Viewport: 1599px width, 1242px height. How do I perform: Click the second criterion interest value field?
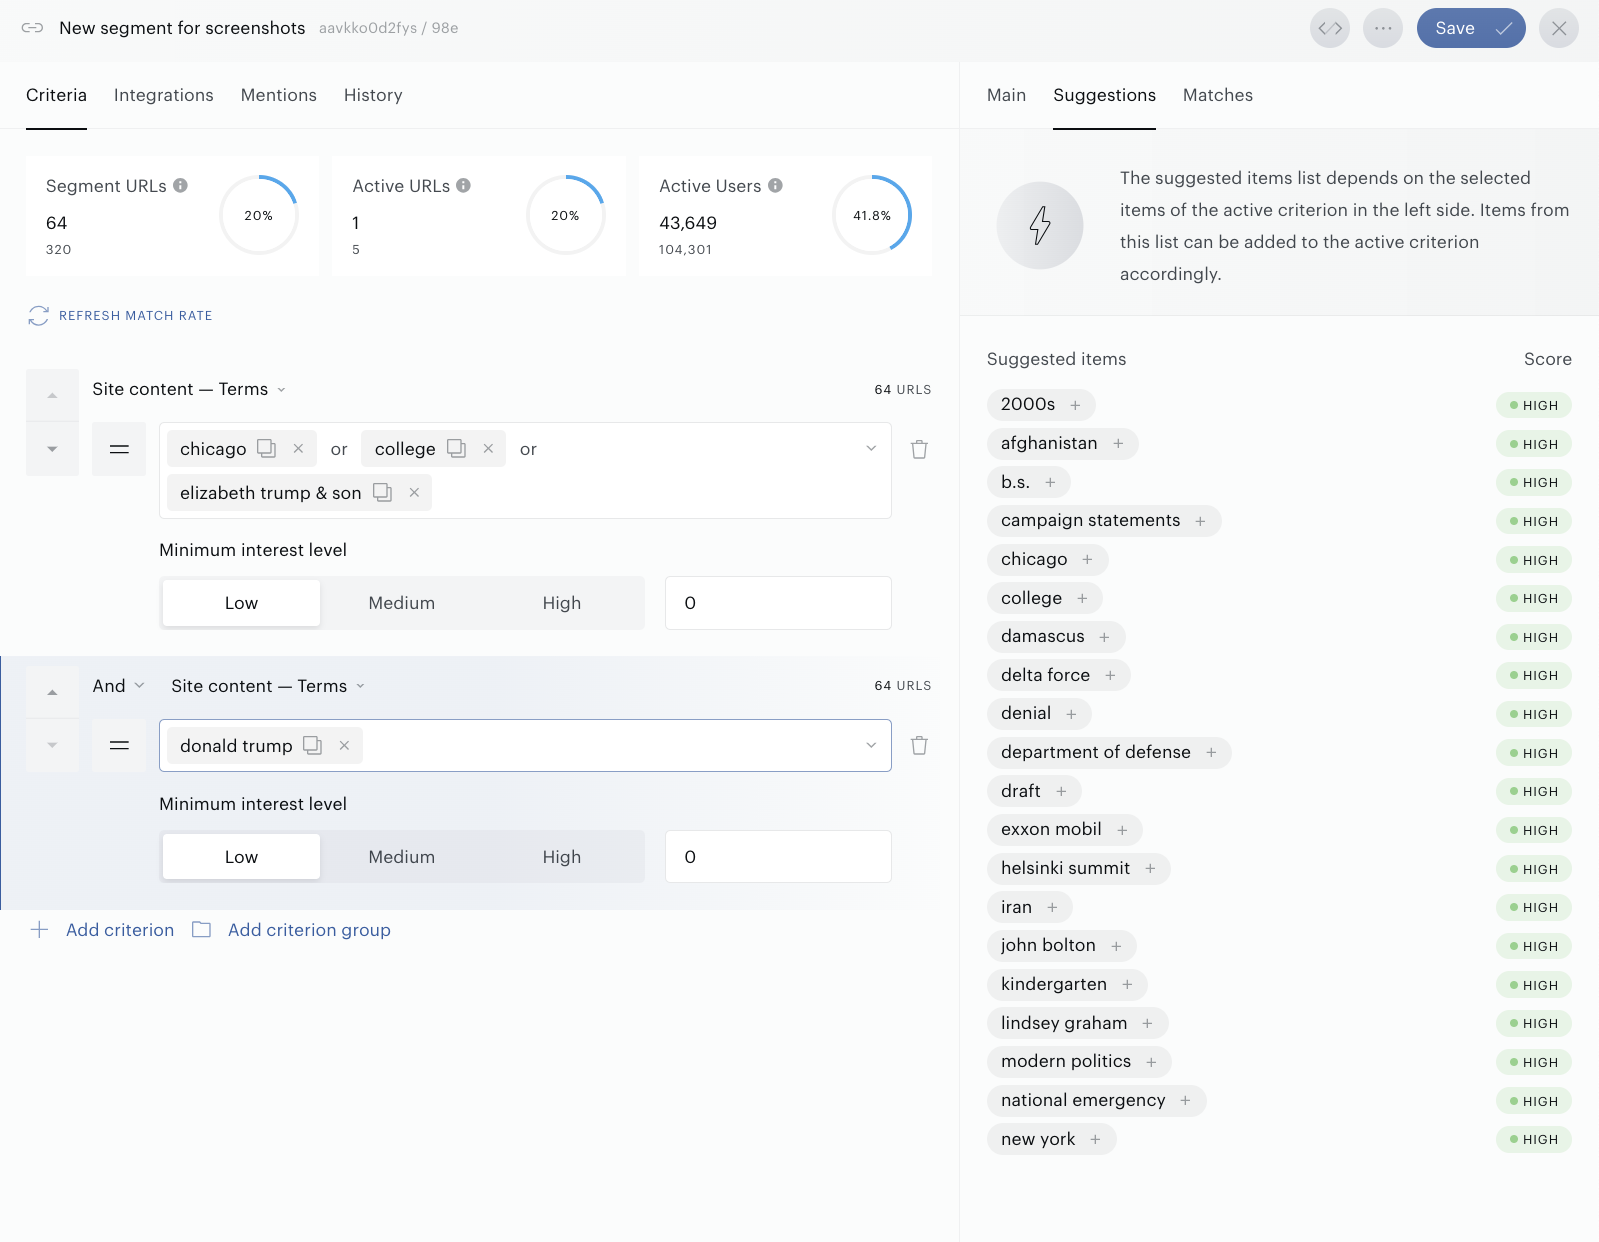click(x=778, y=857)
